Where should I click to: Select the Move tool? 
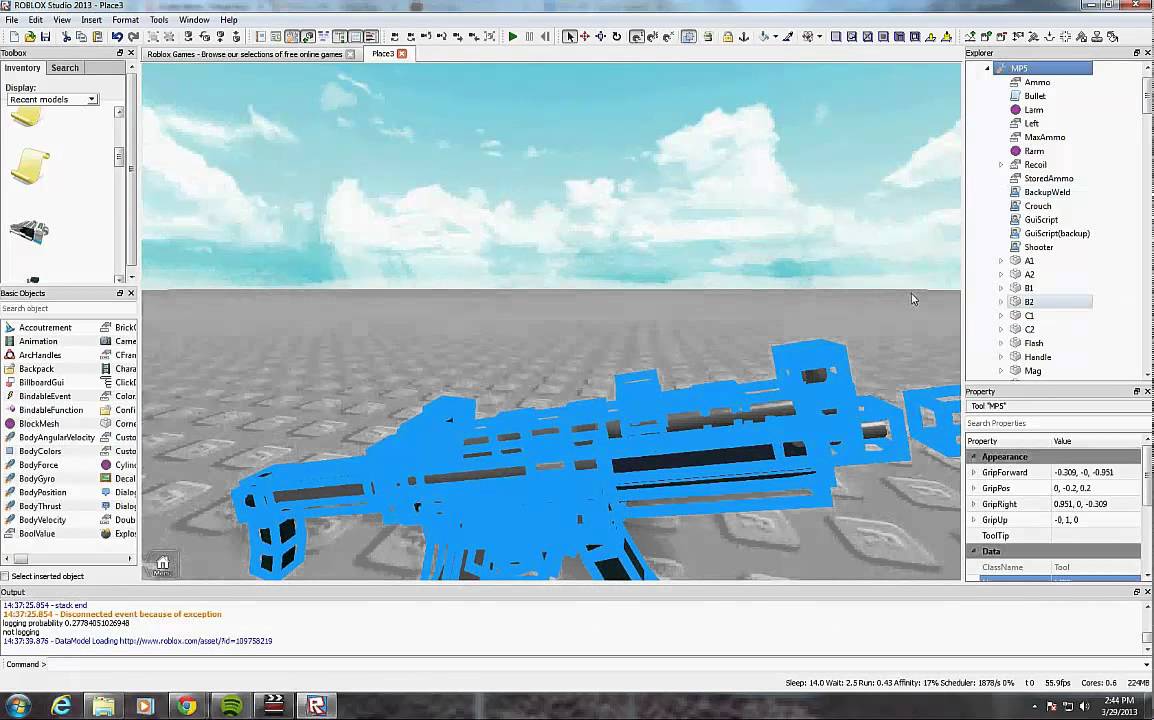[x=585, y=36]
